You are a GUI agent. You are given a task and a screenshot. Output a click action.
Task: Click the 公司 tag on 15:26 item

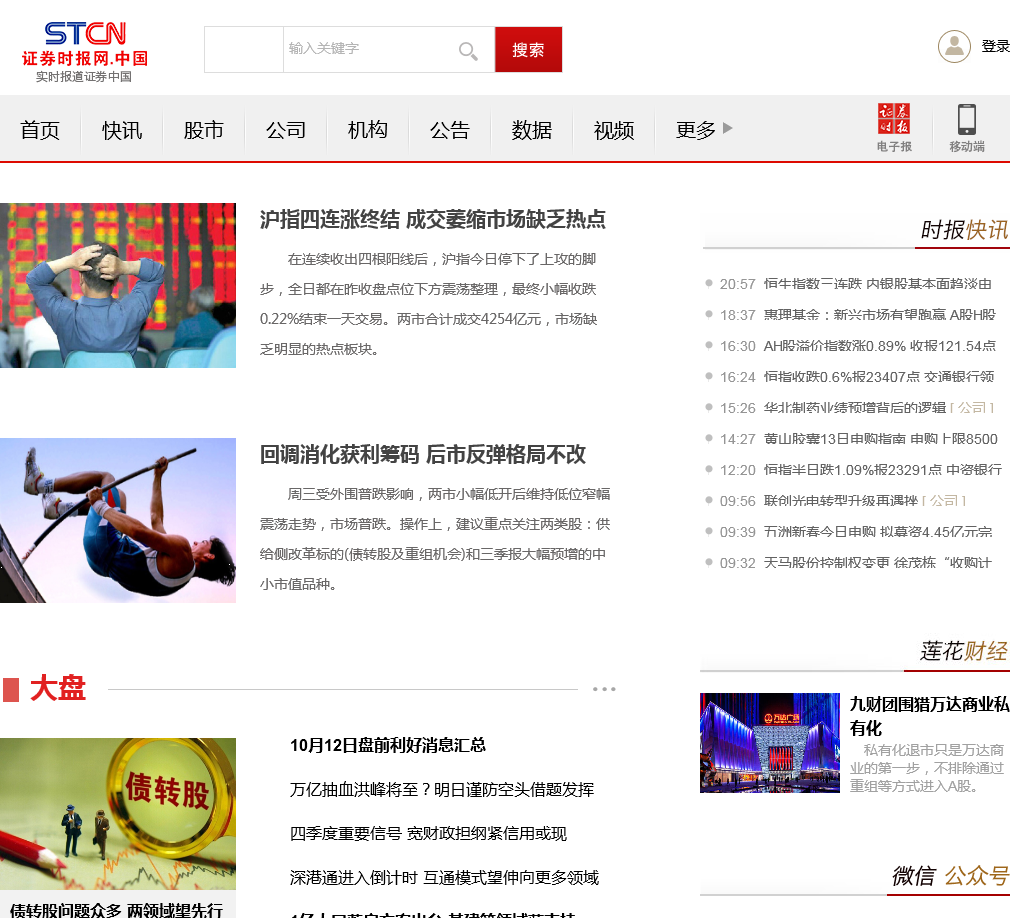(972, 408)
